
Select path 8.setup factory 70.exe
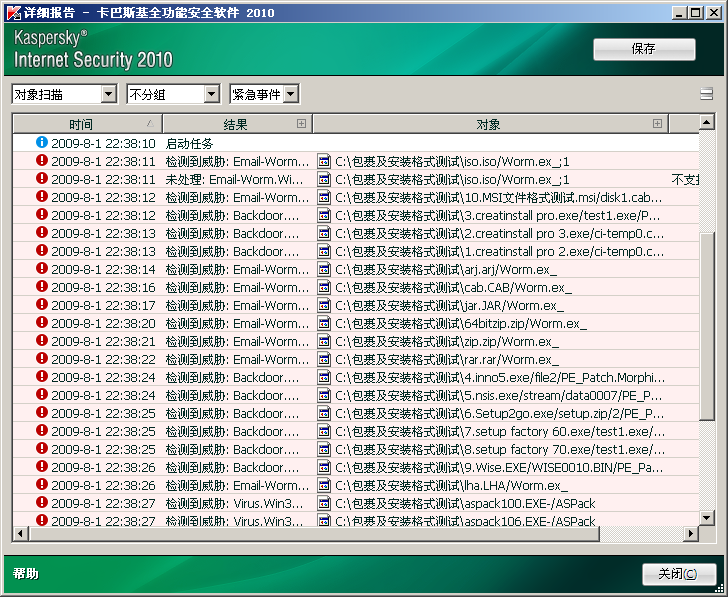[x=500, y=450]
